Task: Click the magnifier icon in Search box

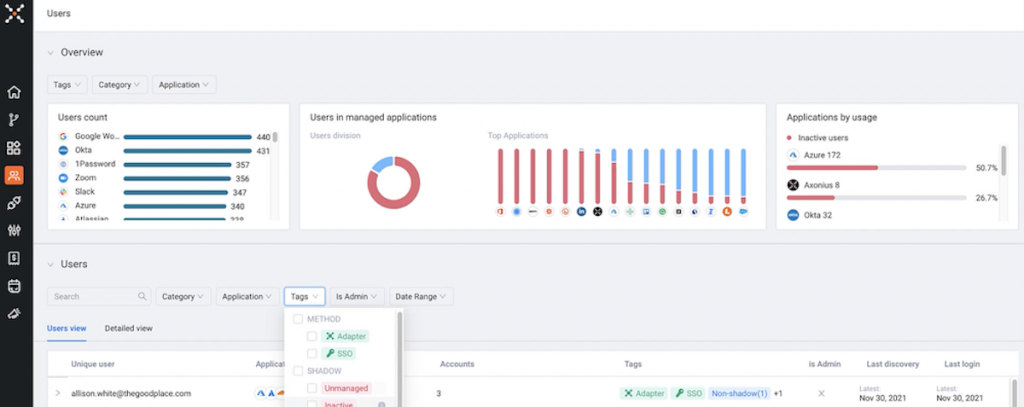Action: point(142,296)
